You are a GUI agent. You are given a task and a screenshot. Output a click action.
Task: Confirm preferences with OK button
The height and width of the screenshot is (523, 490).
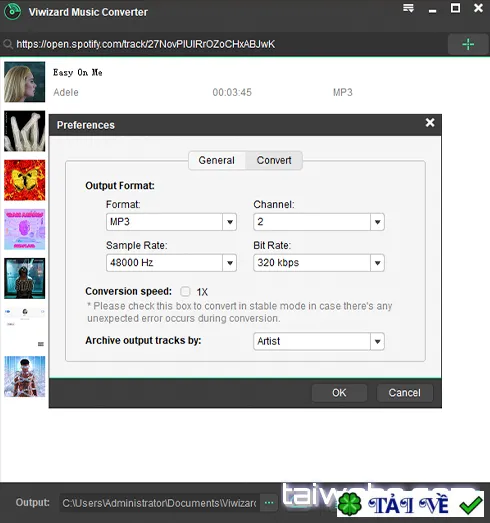339,393
